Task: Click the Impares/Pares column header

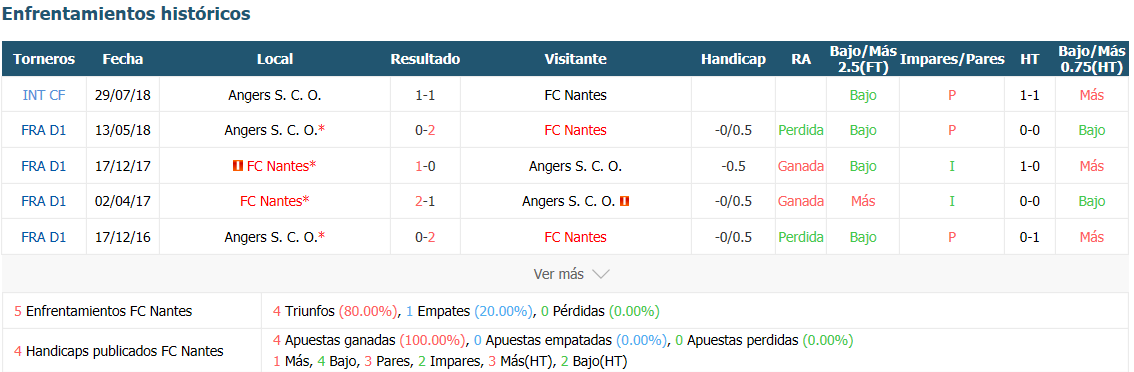Action: tap(952, 59)
